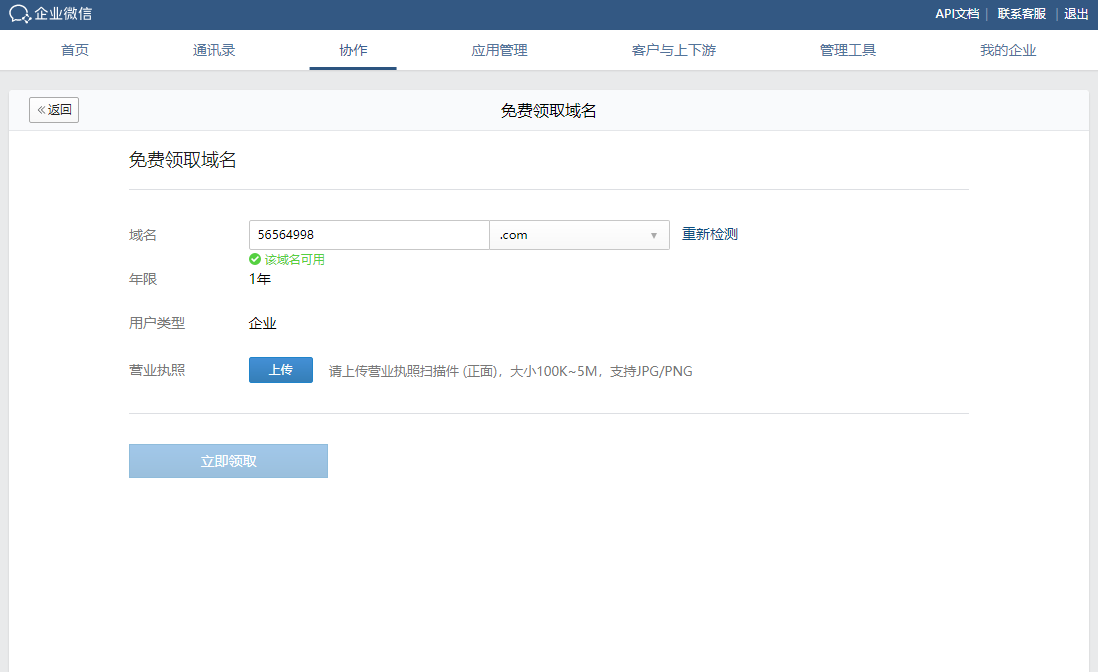Open the 管理工具 tab
Screen dimensions: 1098x672
848,50
